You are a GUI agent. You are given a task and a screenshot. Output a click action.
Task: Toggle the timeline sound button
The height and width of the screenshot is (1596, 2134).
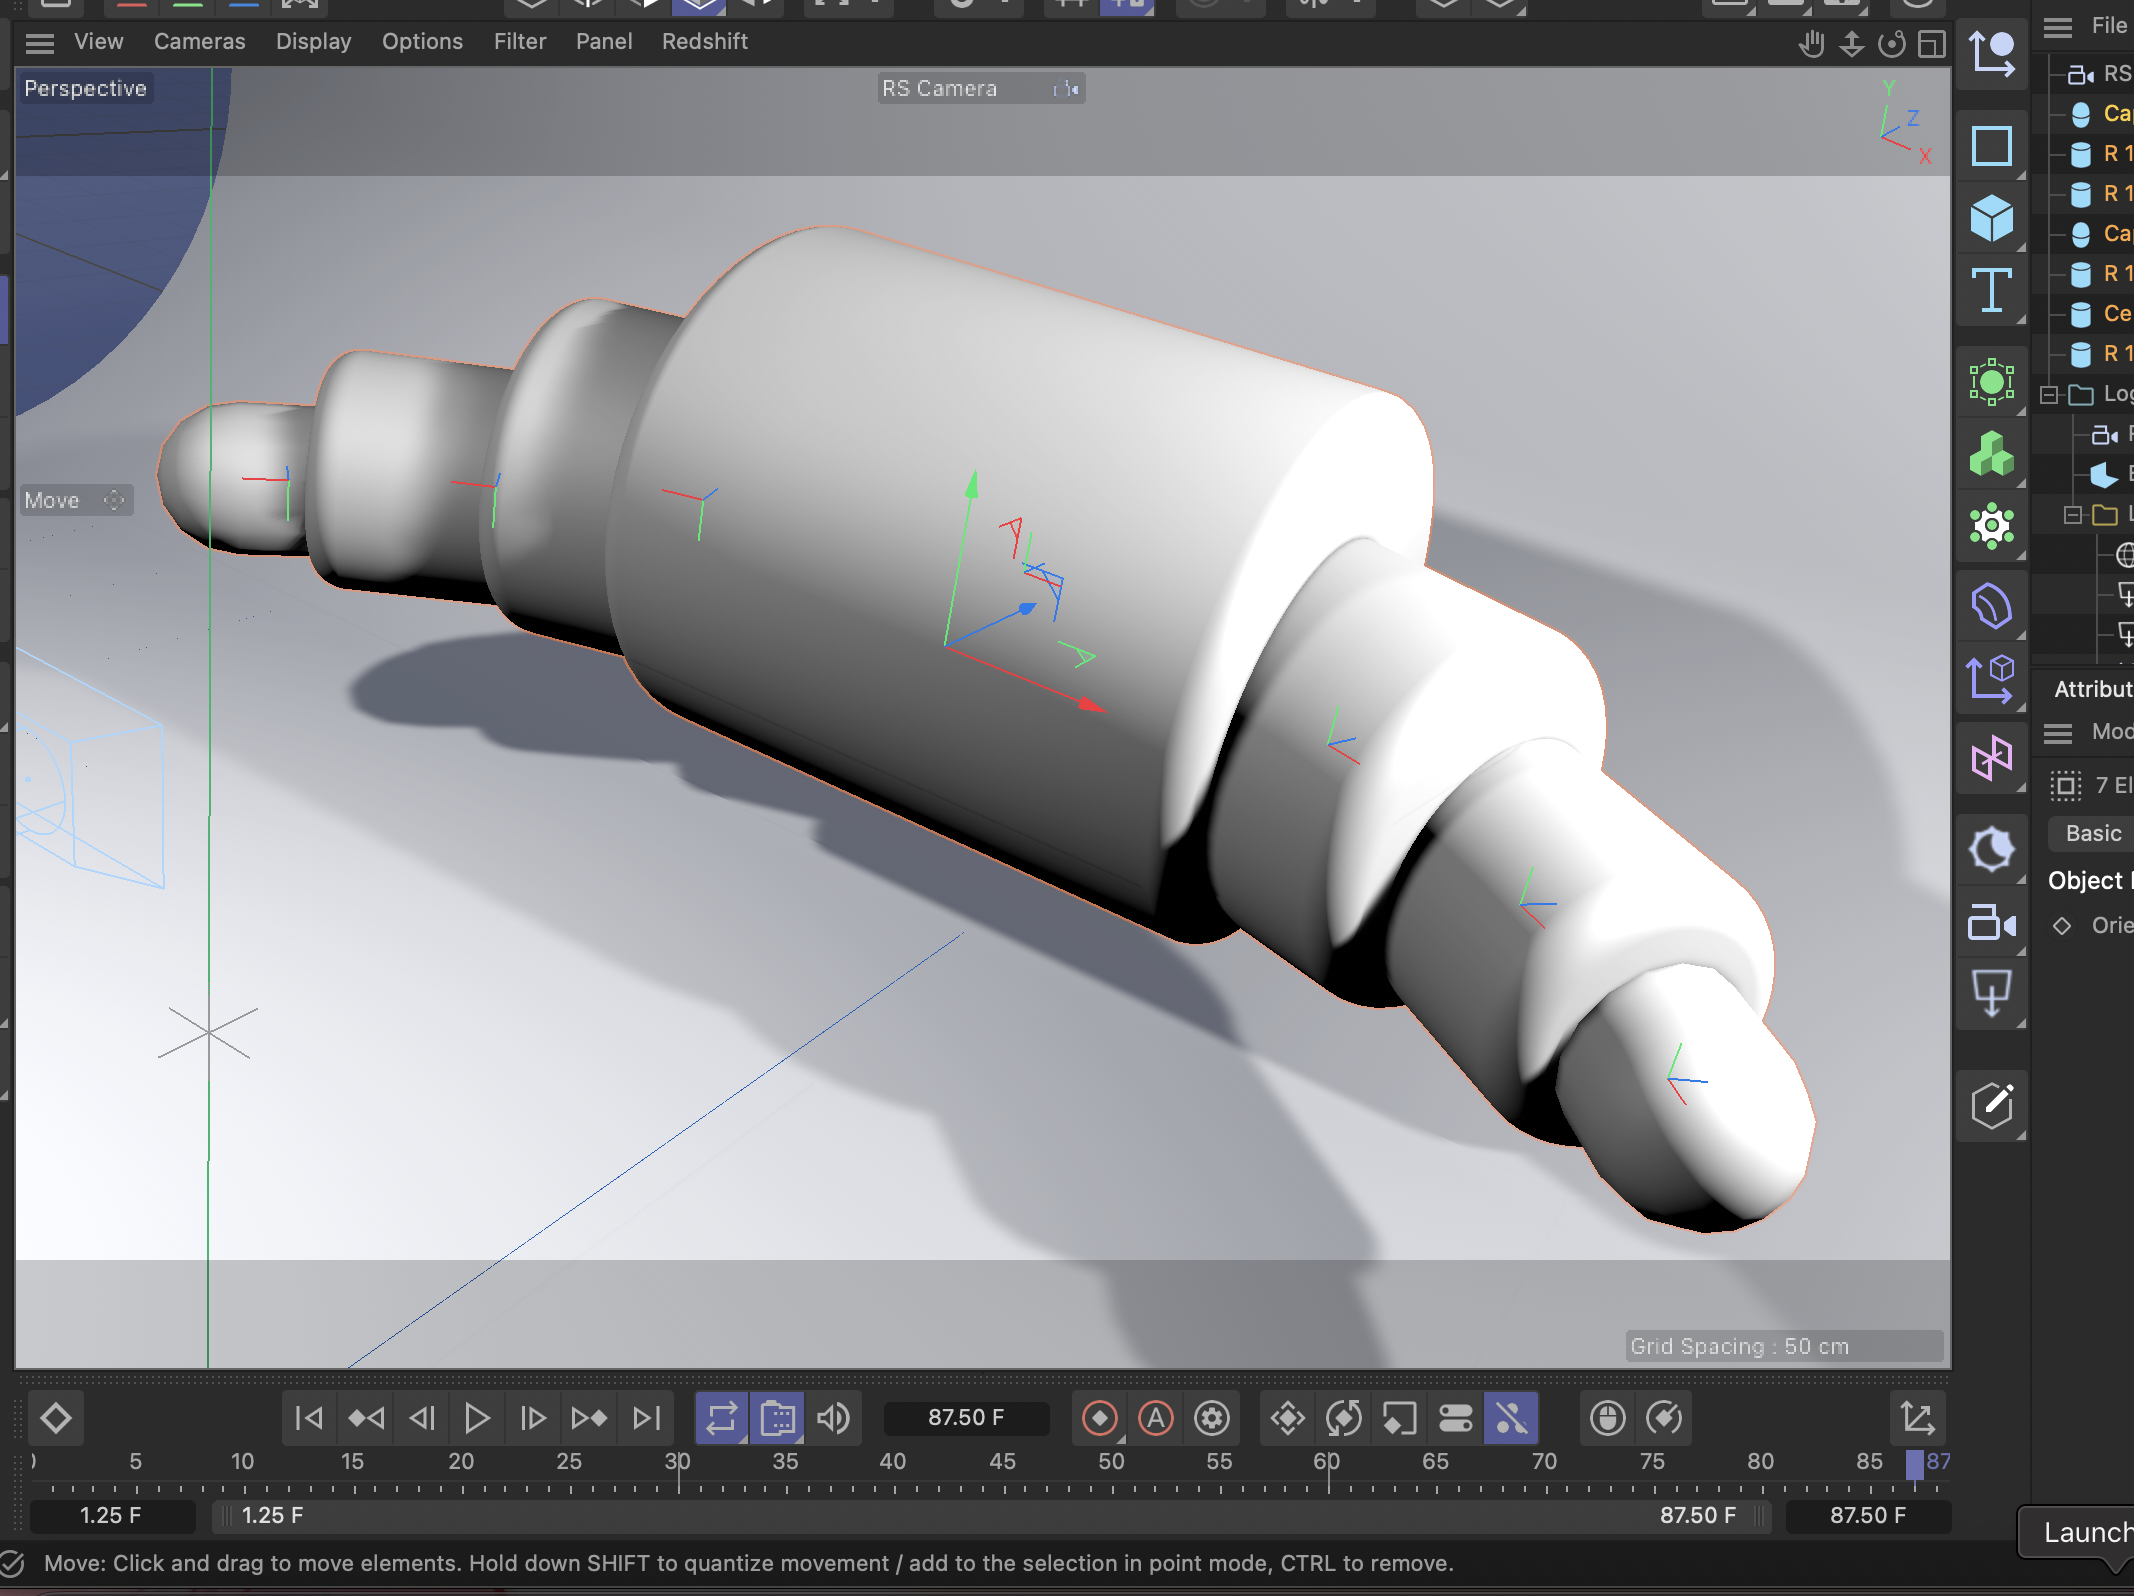click(833, 1418)
